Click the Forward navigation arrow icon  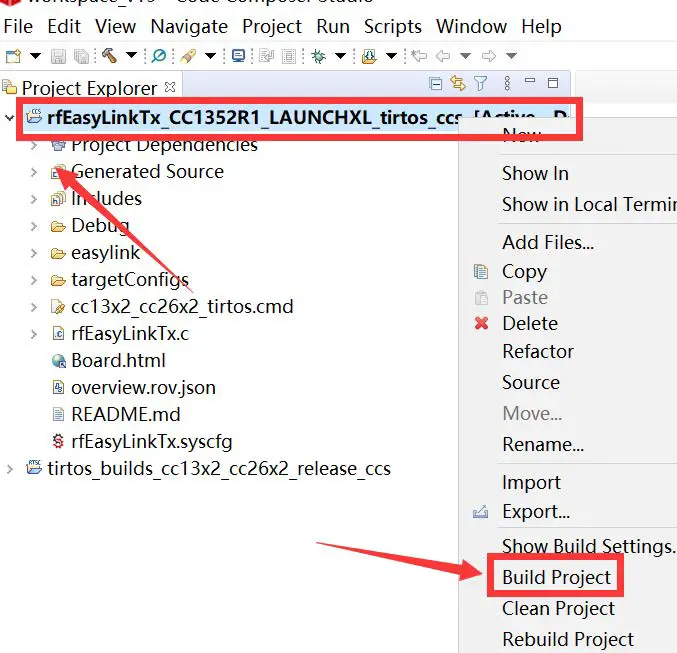(488, 56)
